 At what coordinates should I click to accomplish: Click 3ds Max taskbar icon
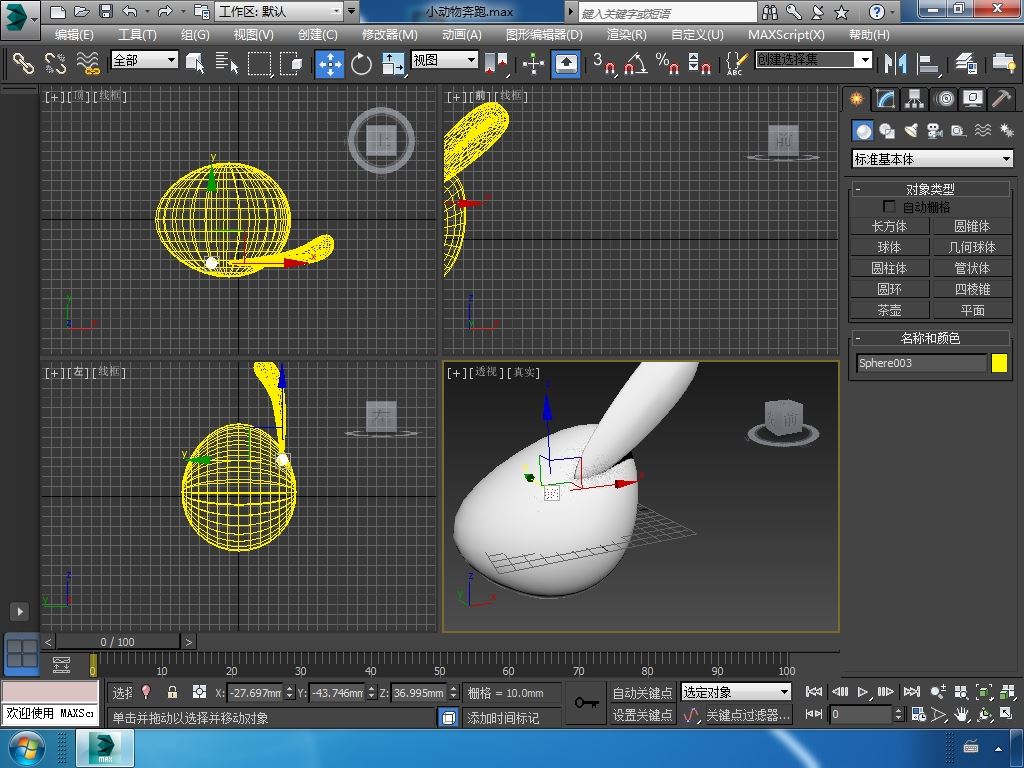point(104,748)
